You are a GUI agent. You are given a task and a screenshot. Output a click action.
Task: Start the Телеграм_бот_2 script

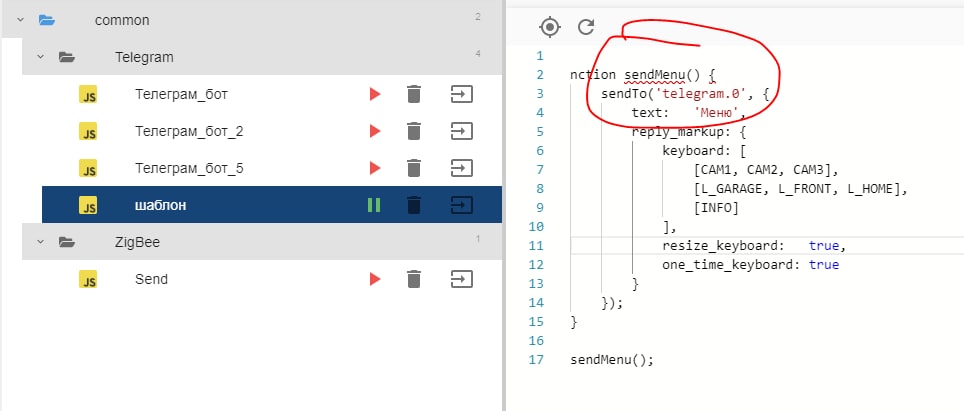374,131
